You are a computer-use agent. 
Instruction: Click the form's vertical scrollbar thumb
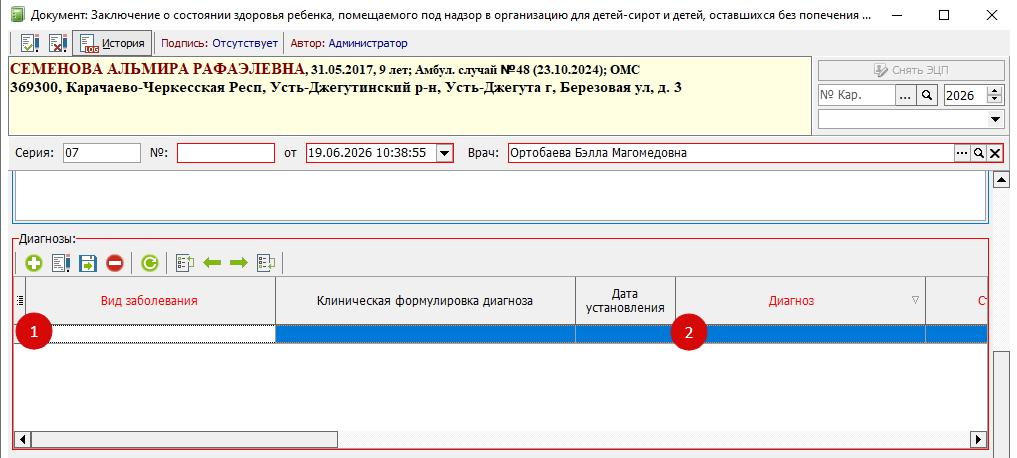[x=1002, y=405]
